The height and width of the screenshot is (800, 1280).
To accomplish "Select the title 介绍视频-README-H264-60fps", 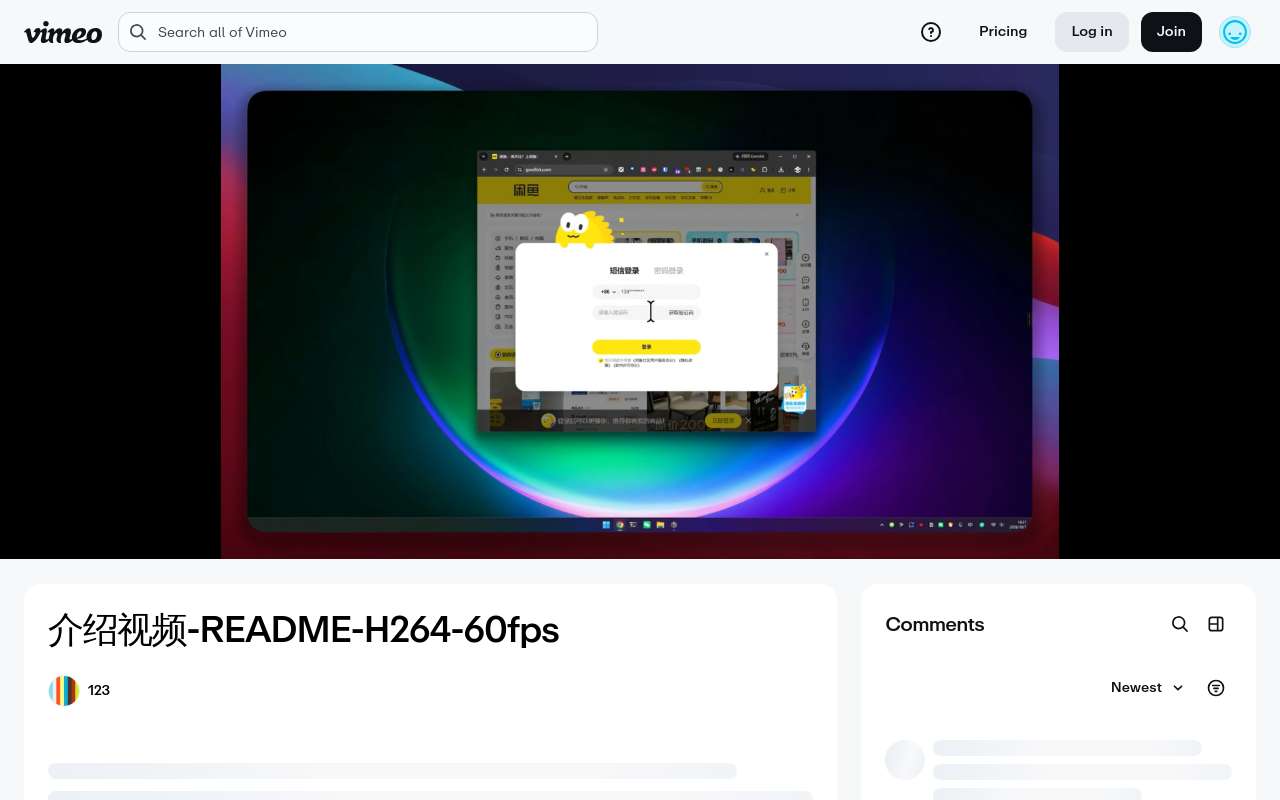I will [304, 630].
